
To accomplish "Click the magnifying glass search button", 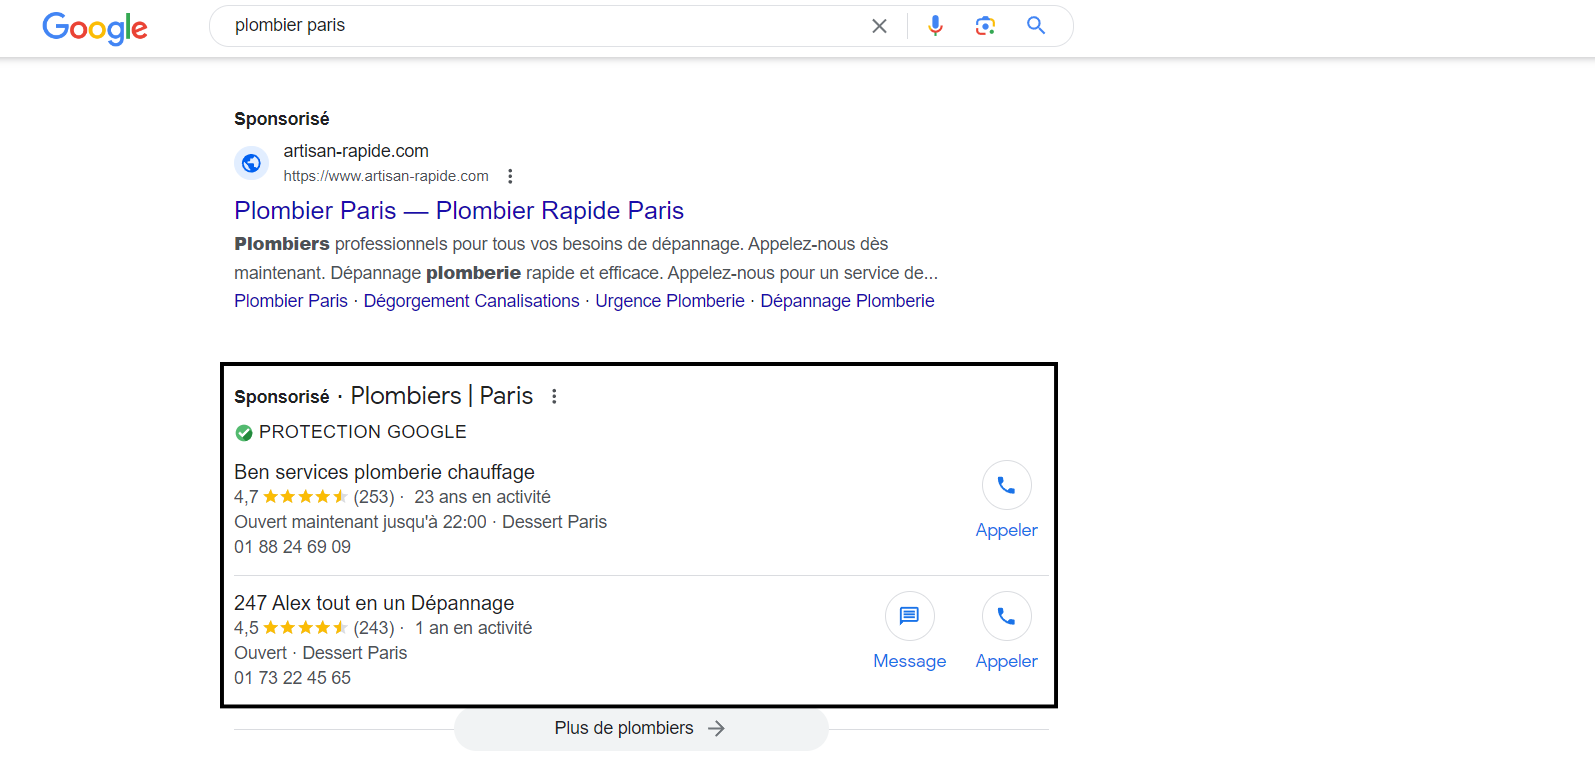I will point(1036,26).
